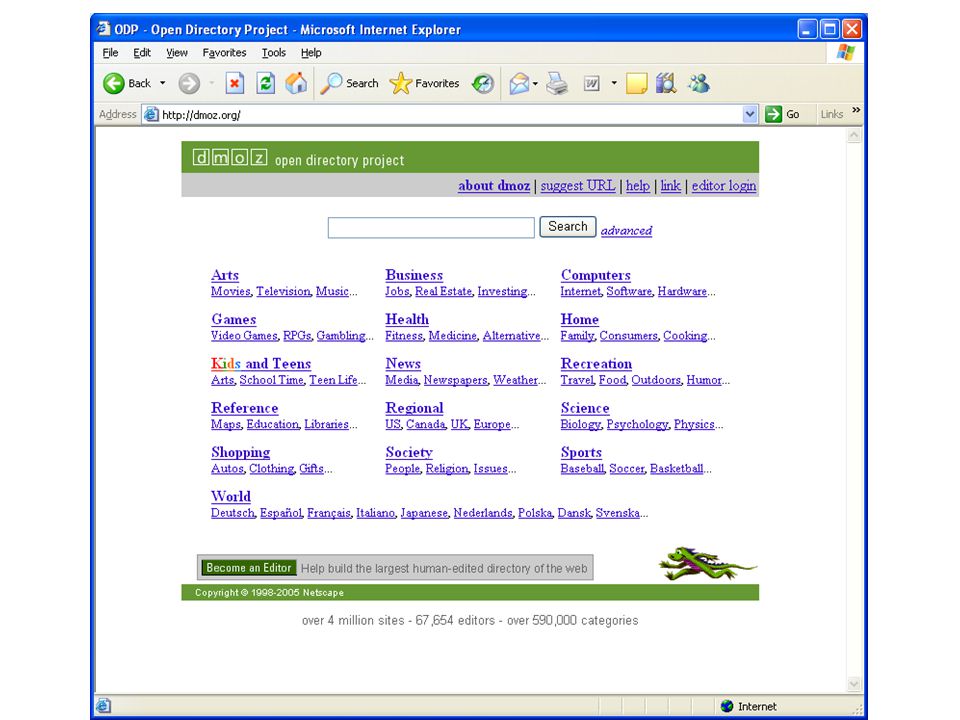The height and width of the screenshot is (720, 960).
Task: Open the Newspapers subcategory link
Action: (x=456, y=380)
